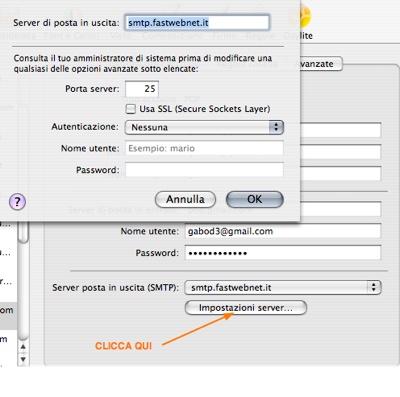Click the Nome utente field with gabod3@gmail.com
Image resolution: width=400 pixels, height=397 pixels.
283,231
